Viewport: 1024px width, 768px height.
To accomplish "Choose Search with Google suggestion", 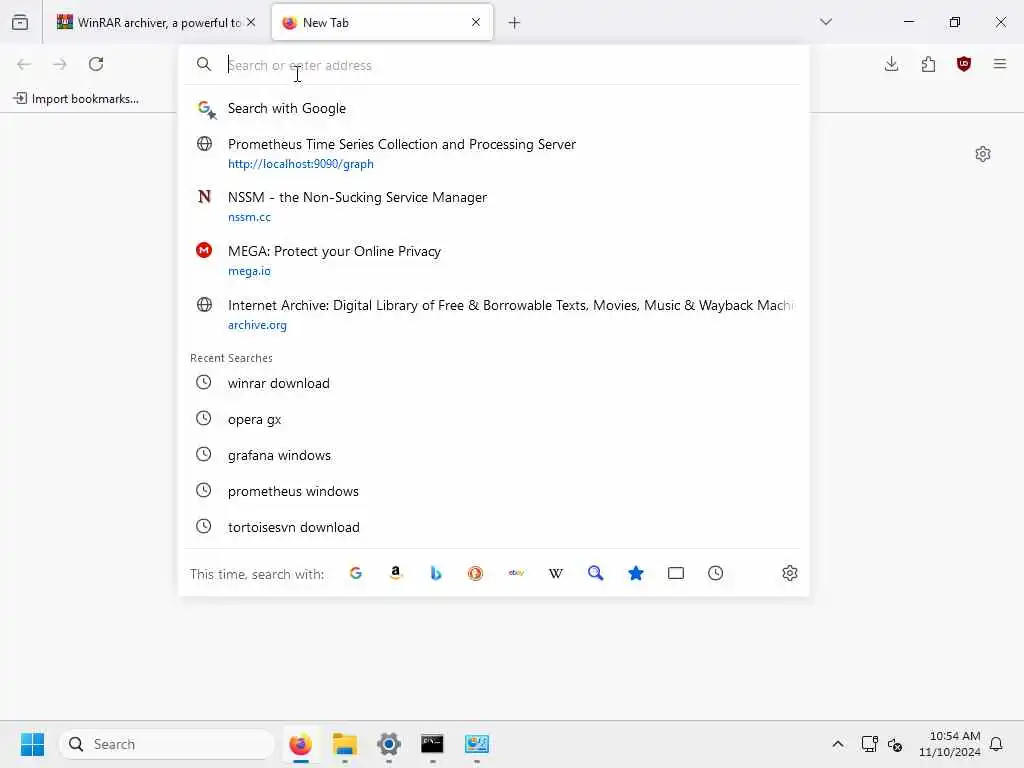I will pos(493,108).
